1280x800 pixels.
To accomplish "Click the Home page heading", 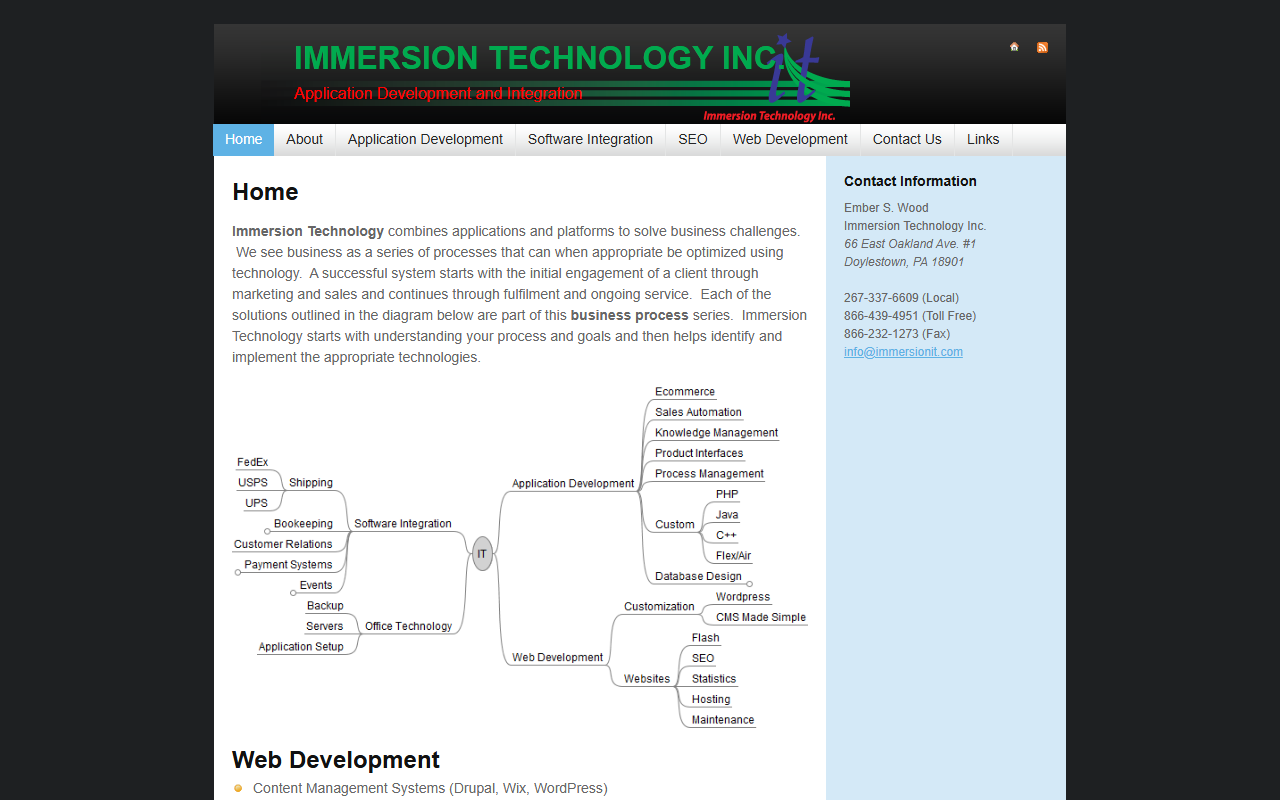I will pos(265,191).
